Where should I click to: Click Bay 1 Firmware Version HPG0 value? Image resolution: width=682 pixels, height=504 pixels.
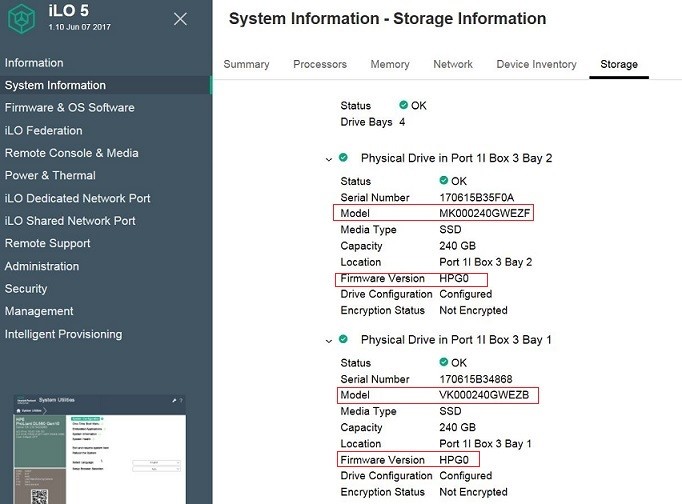point(454,460)
